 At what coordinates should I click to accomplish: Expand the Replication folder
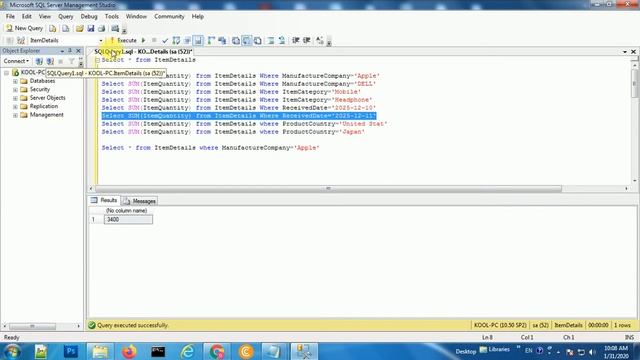[x=16, y=107]
